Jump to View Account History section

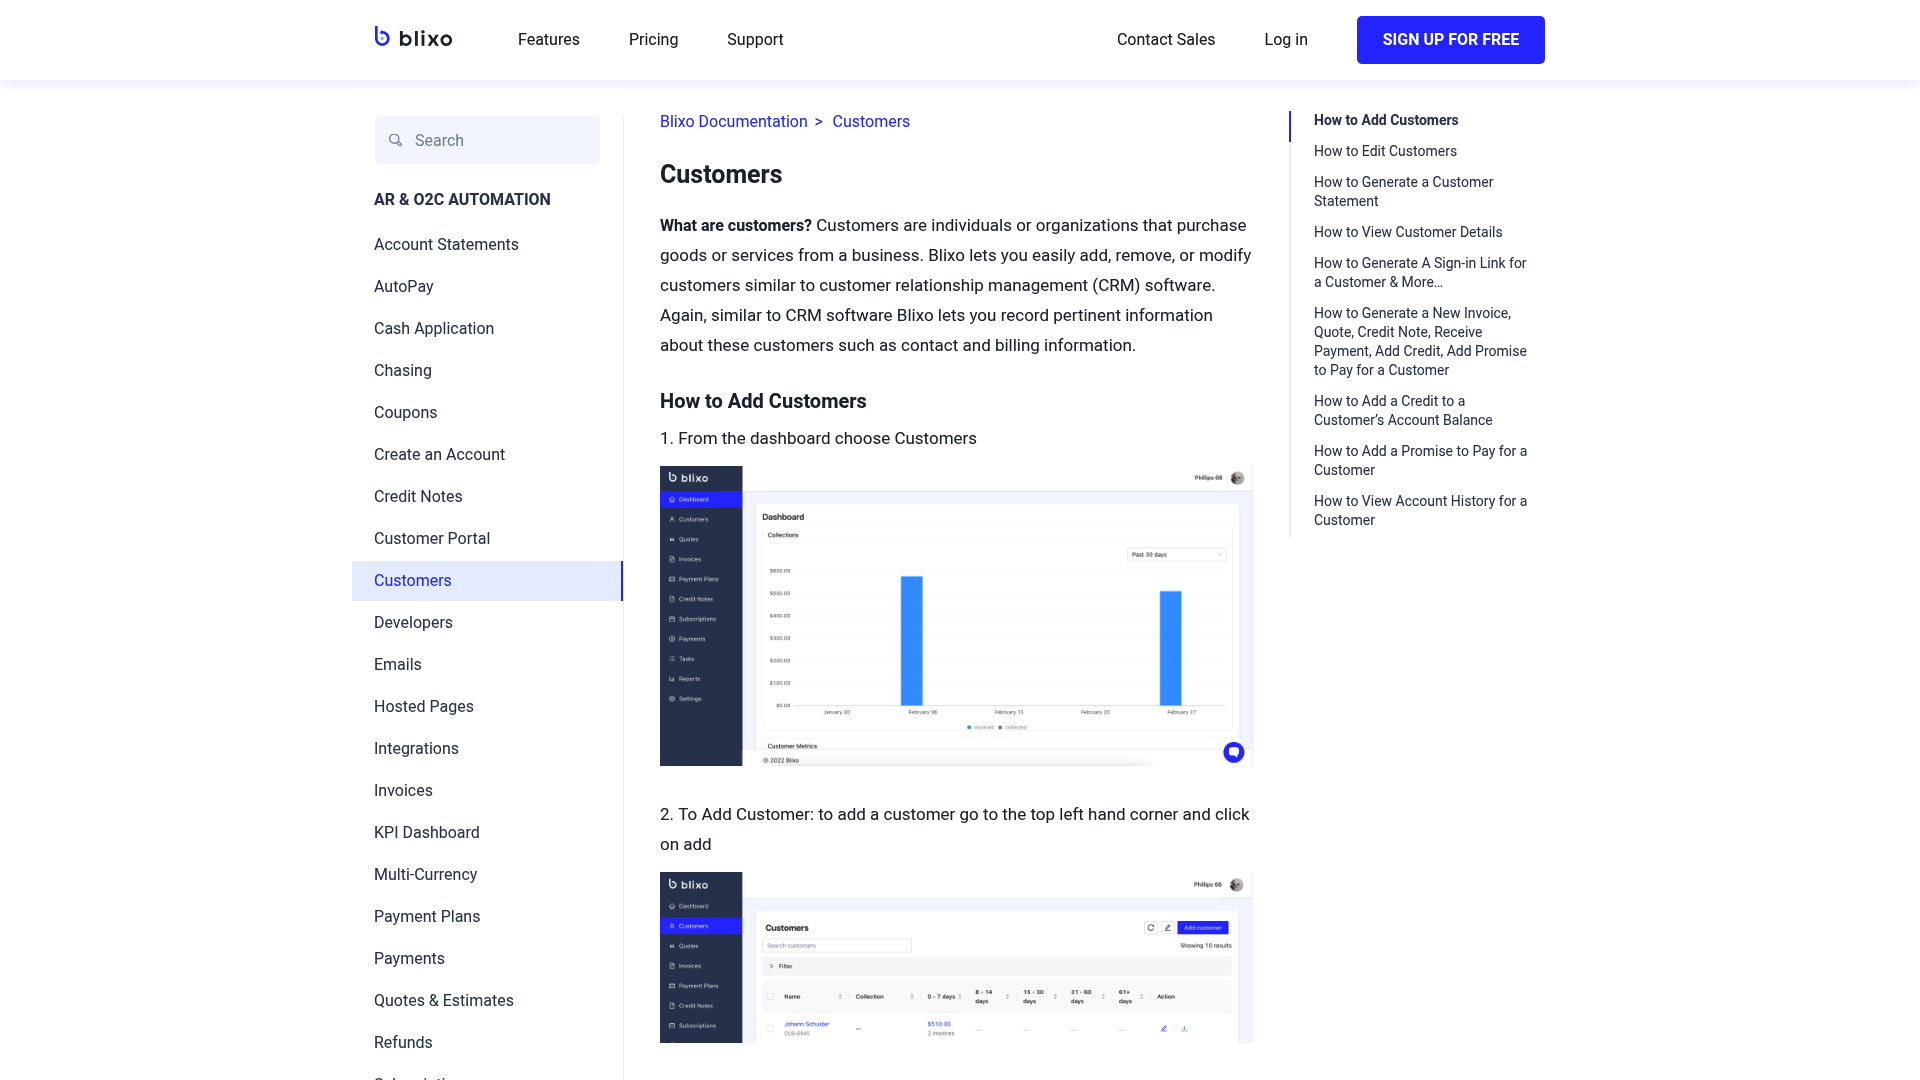pos(1420,510)
